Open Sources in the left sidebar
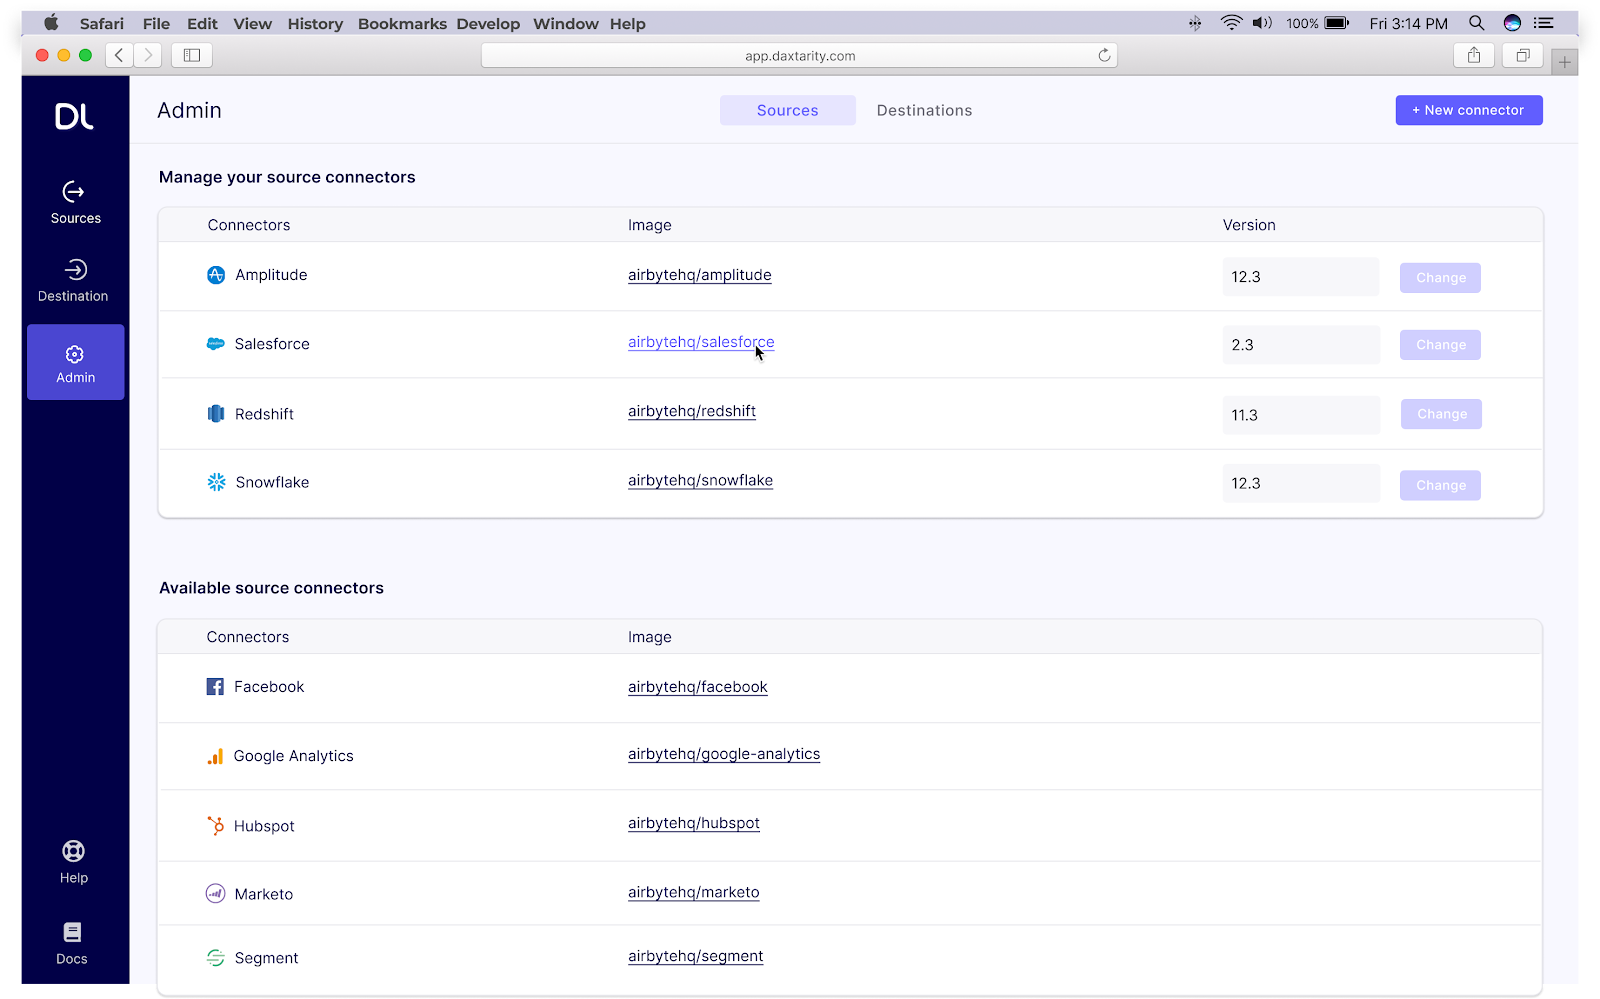Image resolution: width=1600 pixels, height=999 pixels. point(75,202)
